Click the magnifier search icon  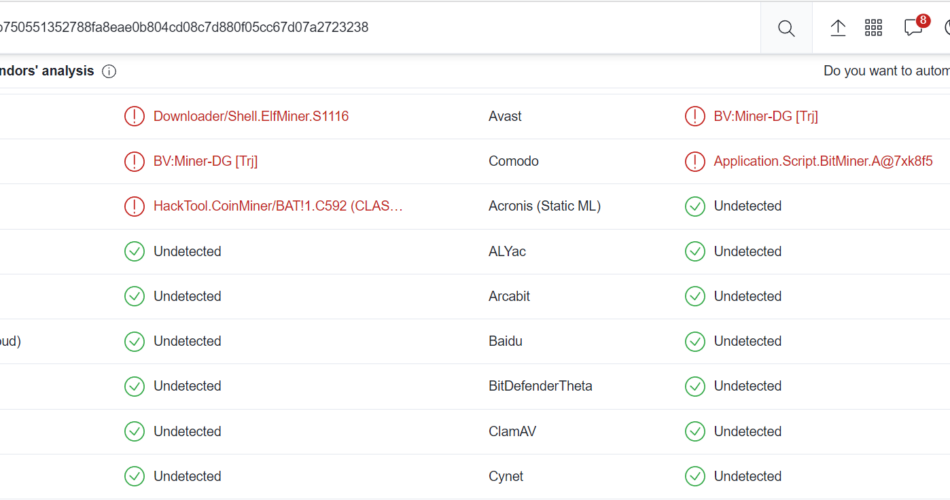click(x=786, y=28)
